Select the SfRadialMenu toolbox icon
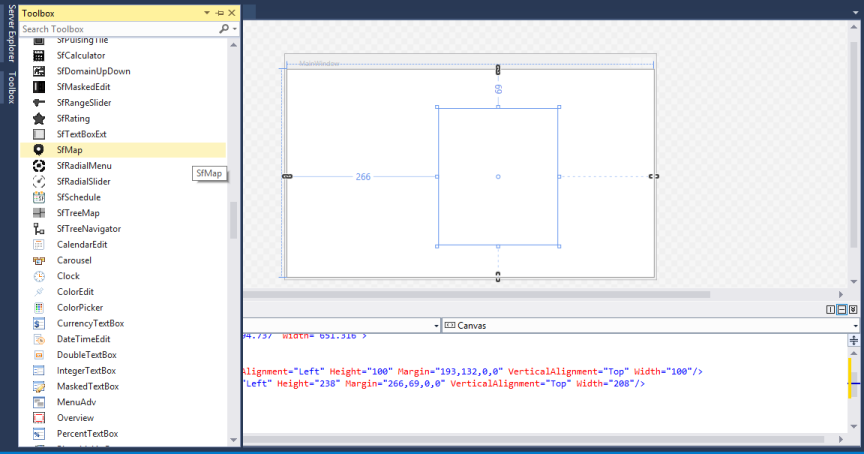Image resolution: width=864 pixels, height=454 pixels. (39, 165)
